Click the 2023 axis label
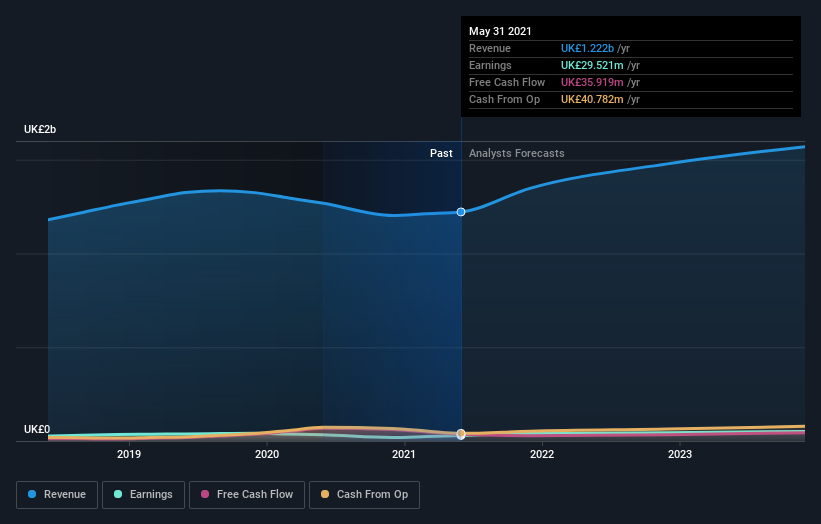Image resolution: width=821 pixels, height=524 pixels. [x=680, y=454]
